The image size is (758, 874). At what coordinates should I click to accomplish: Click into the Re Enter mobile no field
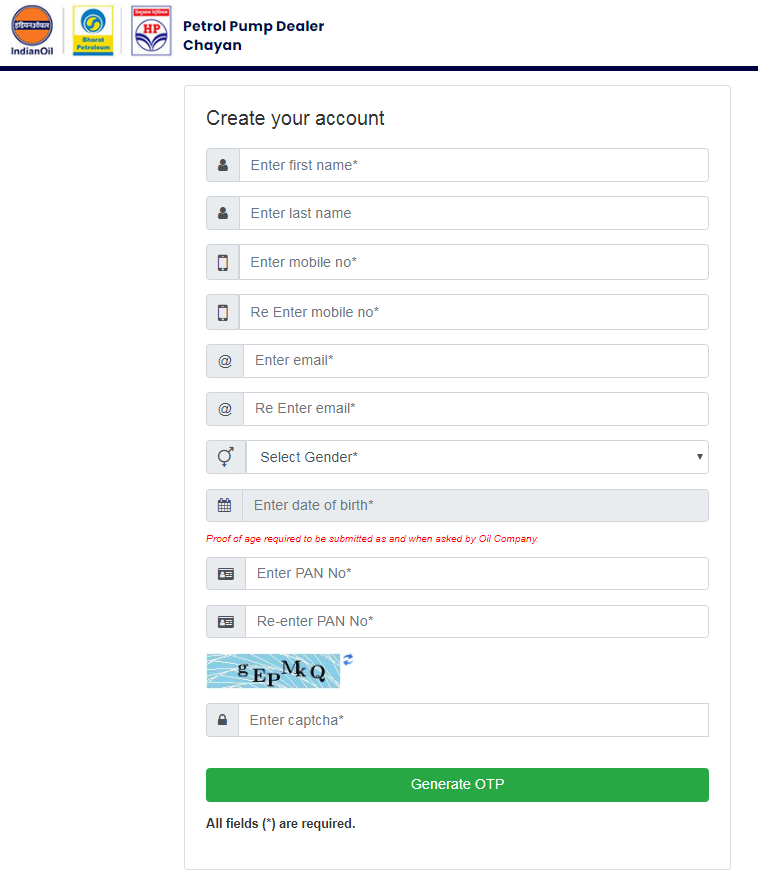point(473,312)
